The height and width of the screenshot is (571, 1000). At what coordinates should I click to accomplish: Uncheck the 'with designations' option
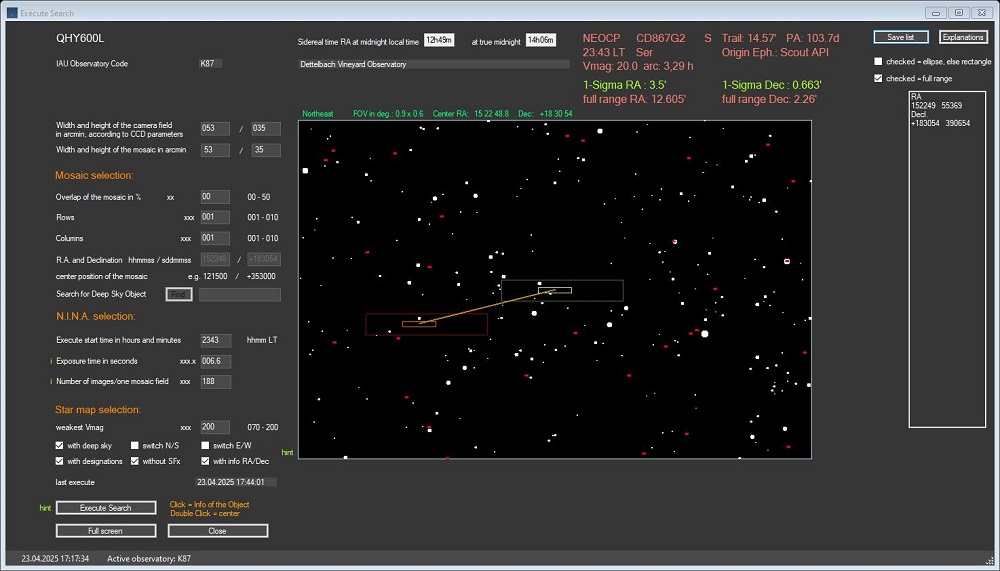click(60, 461)
